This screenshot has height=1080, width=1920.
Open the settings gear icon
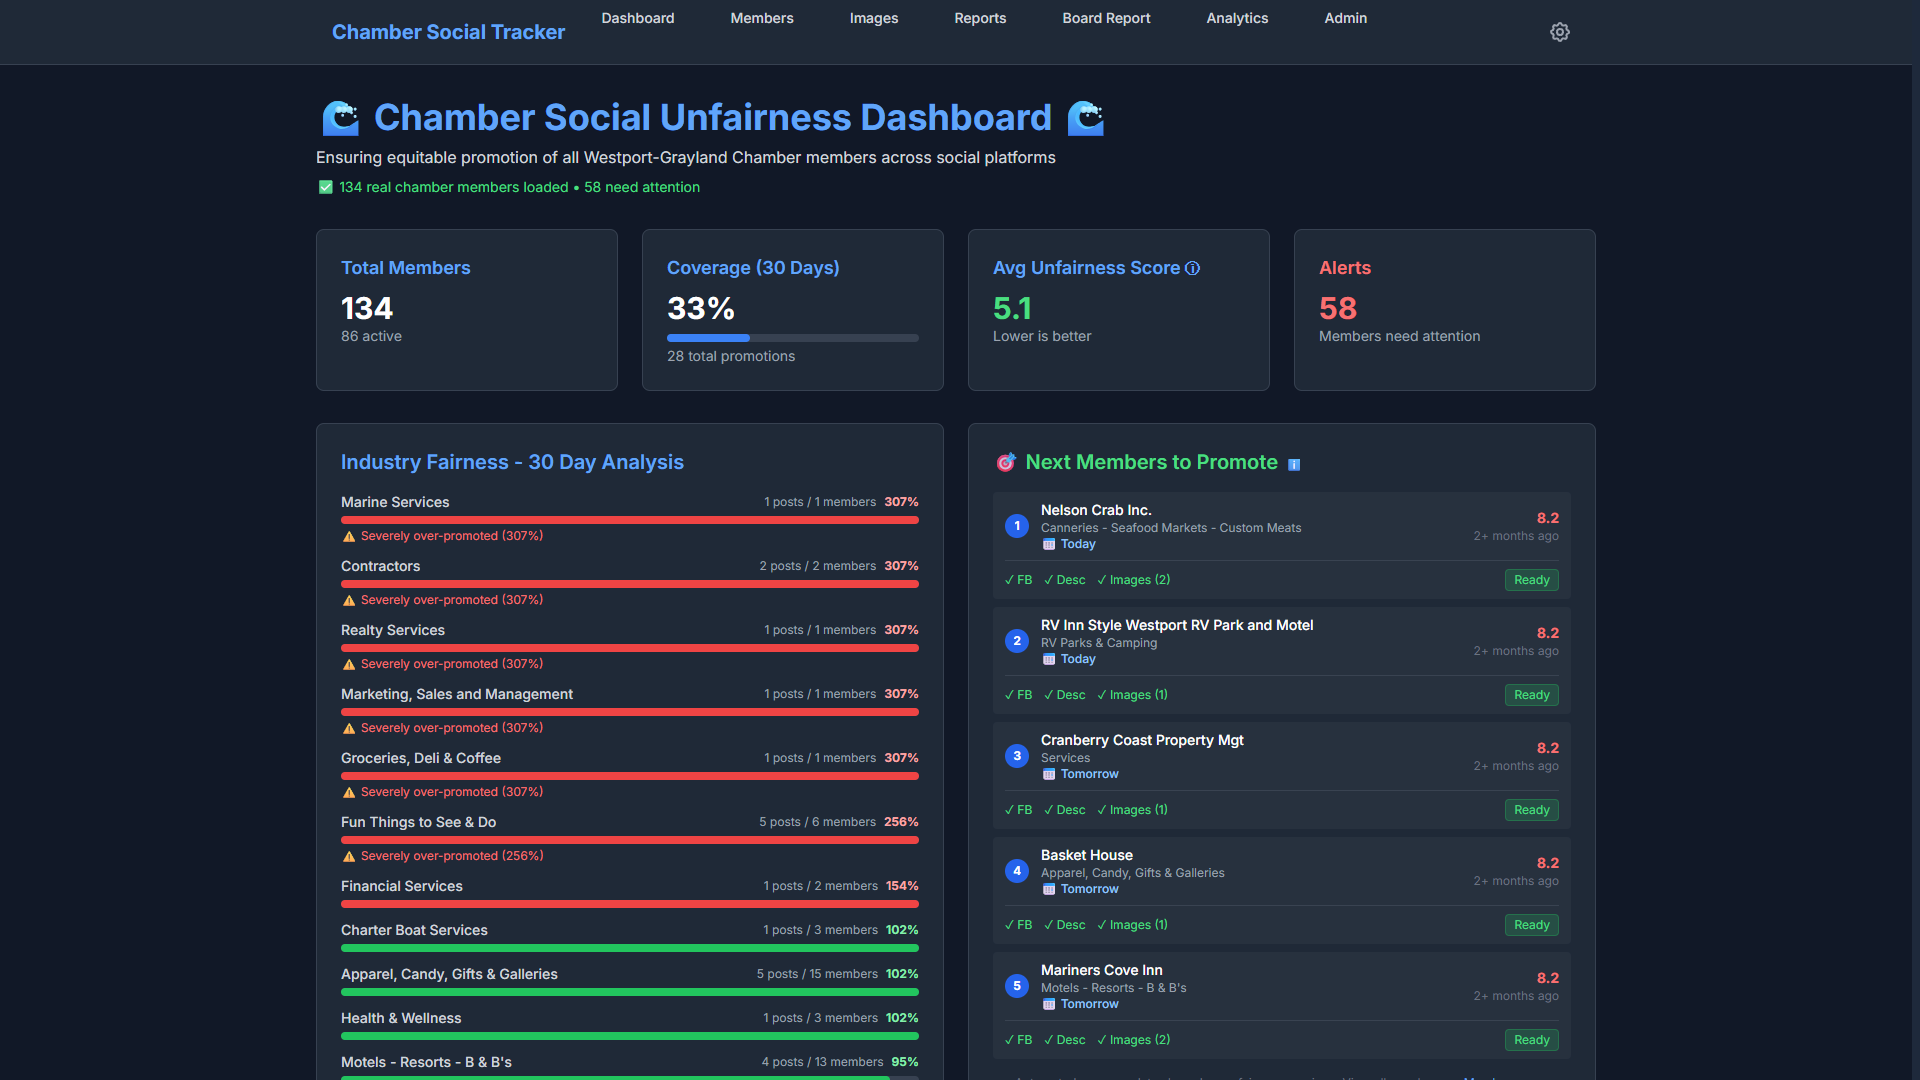tap(1560, 32)
